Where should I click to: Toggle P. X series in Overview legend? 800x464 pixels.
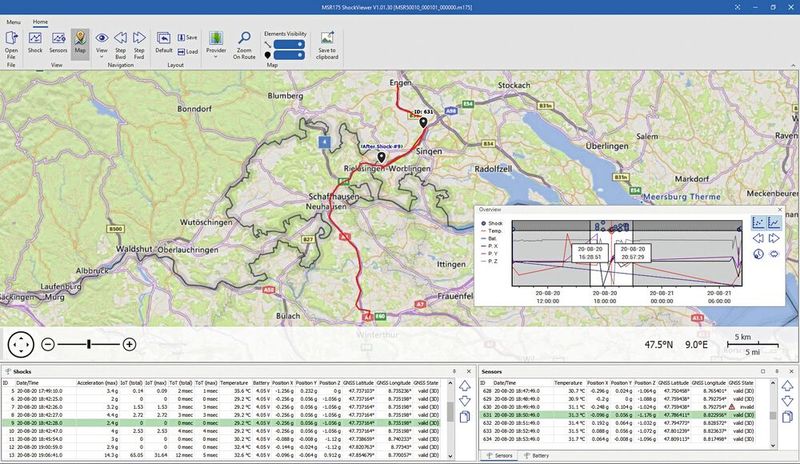(x=489, y=246)
